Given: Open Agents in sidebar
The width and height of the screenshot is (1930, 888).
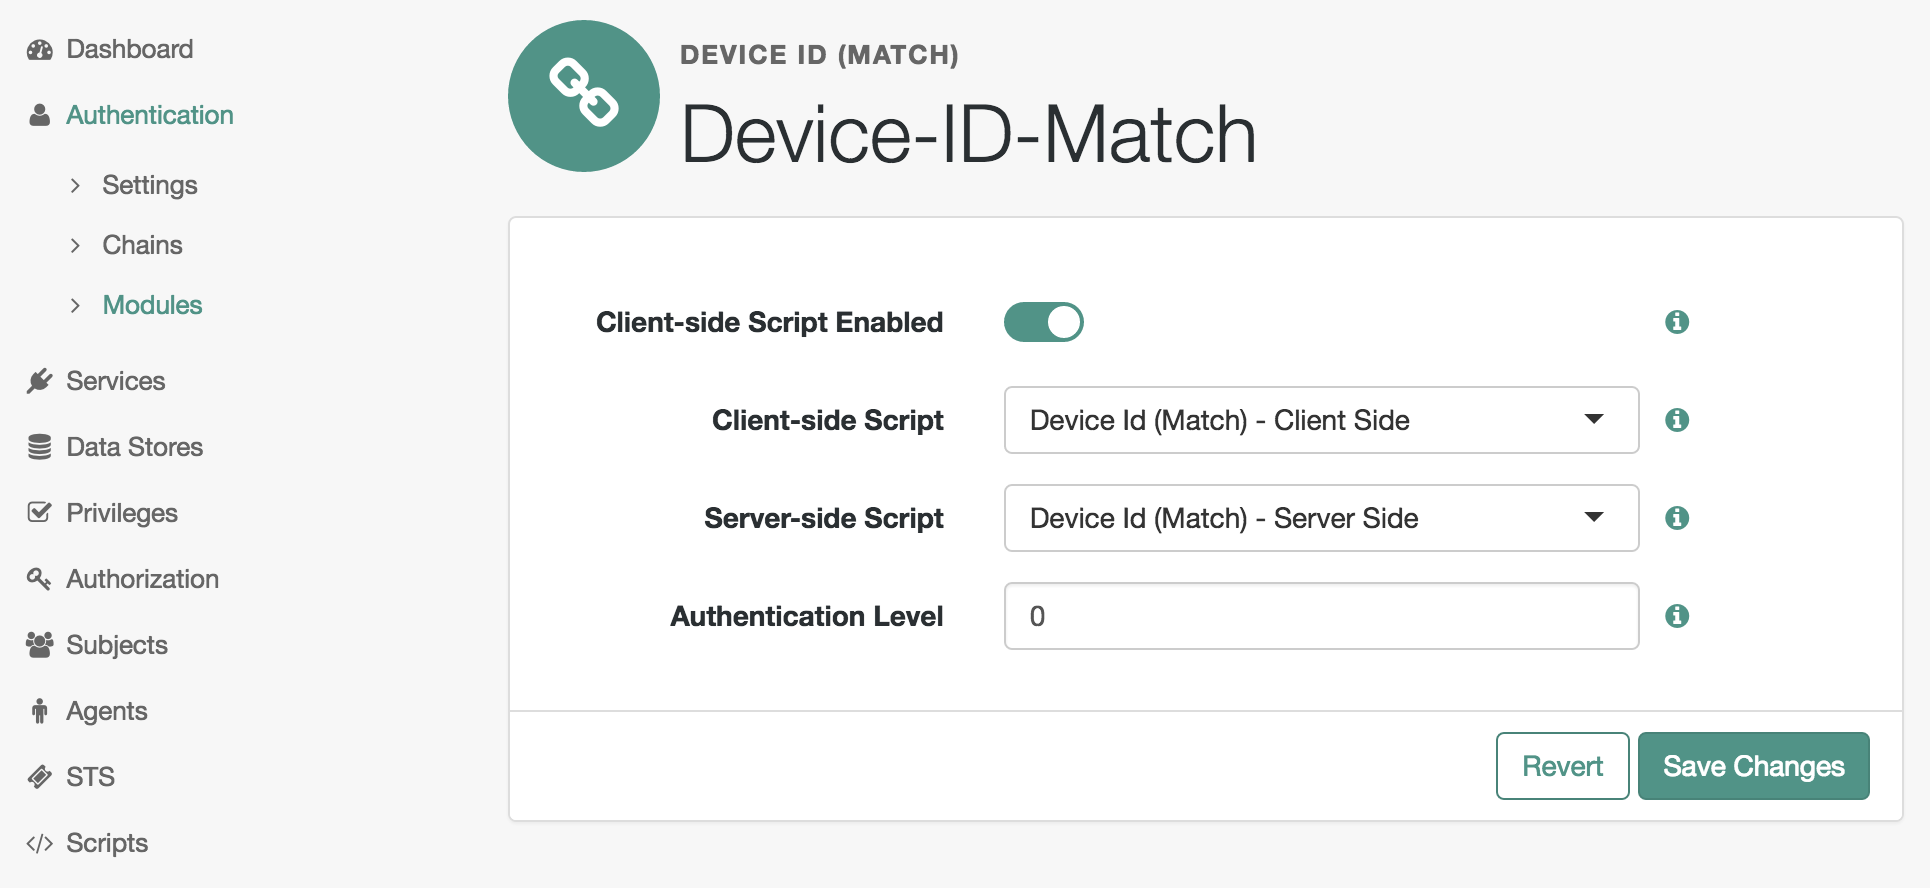Looking at the screenshot, I should (107, 711).
